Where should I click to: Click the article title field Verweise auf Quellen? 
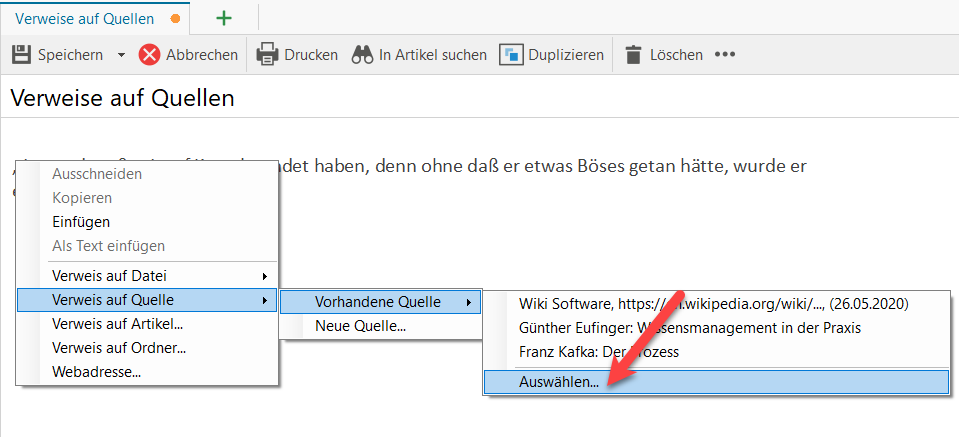coord(400,98)
